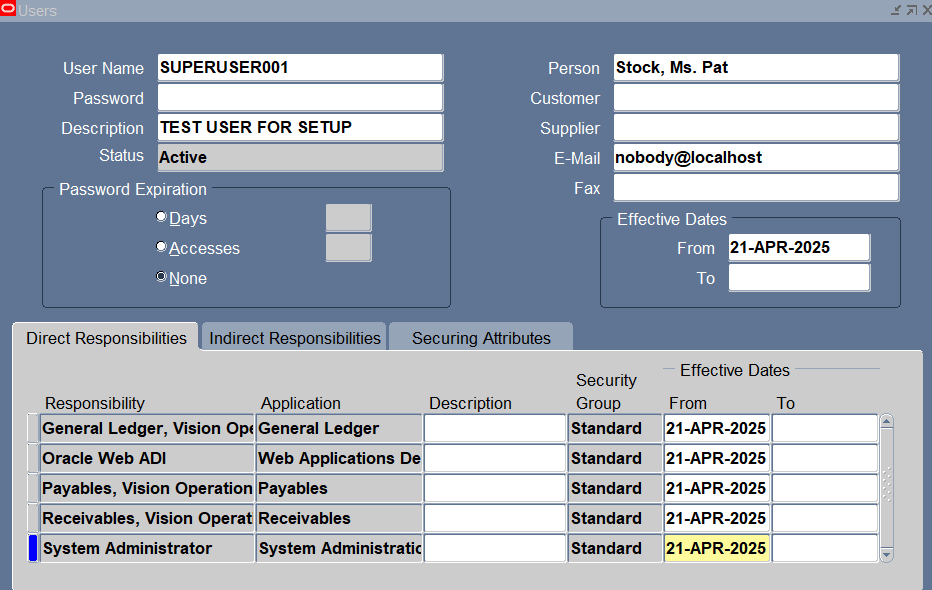The height and width of the screenshot is (590, 932).
Task: Edit the Description field TEST USER FOR SETUP
Action: [300, 127]
